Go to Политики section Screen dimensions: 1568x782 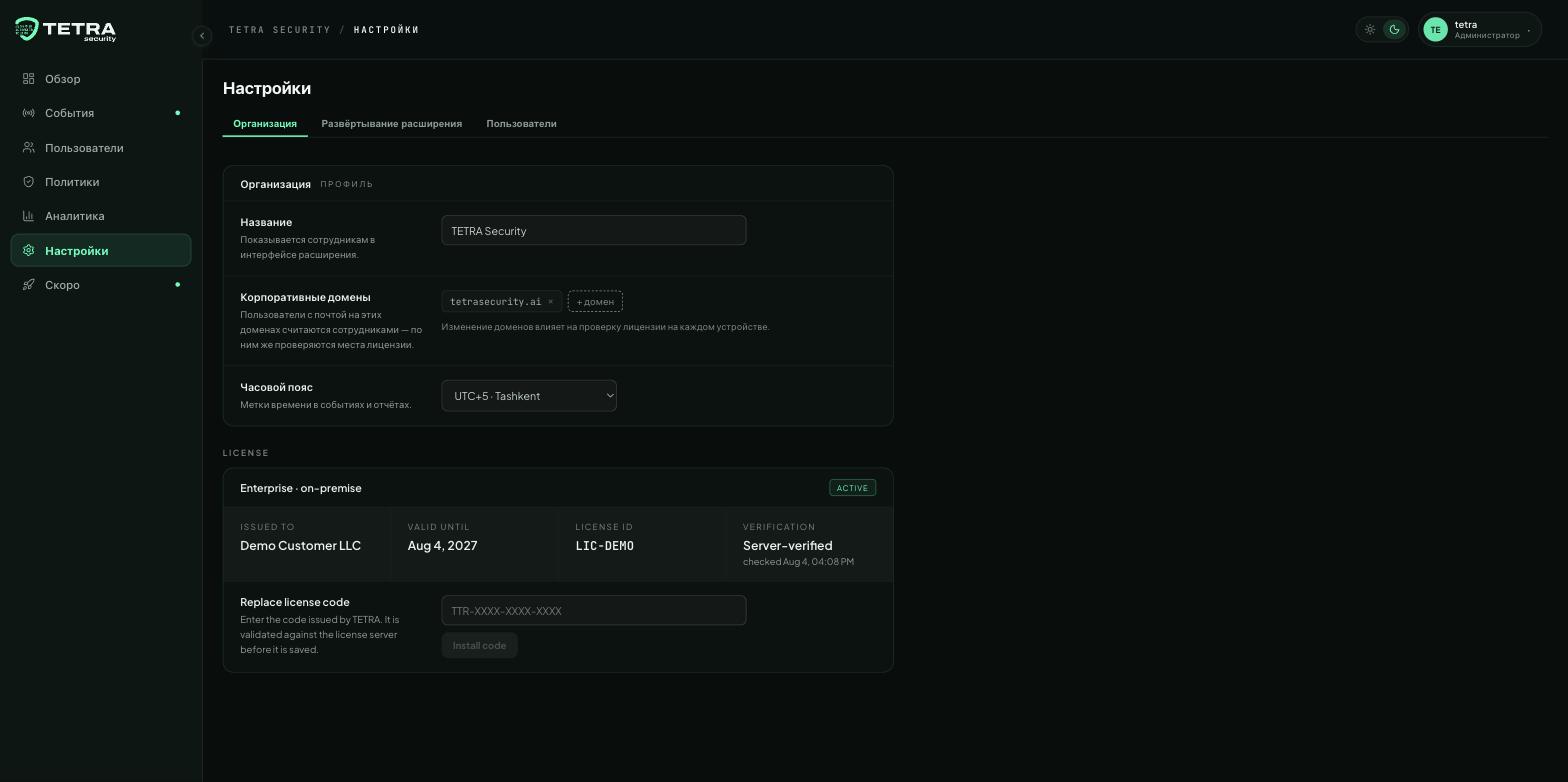101,182
